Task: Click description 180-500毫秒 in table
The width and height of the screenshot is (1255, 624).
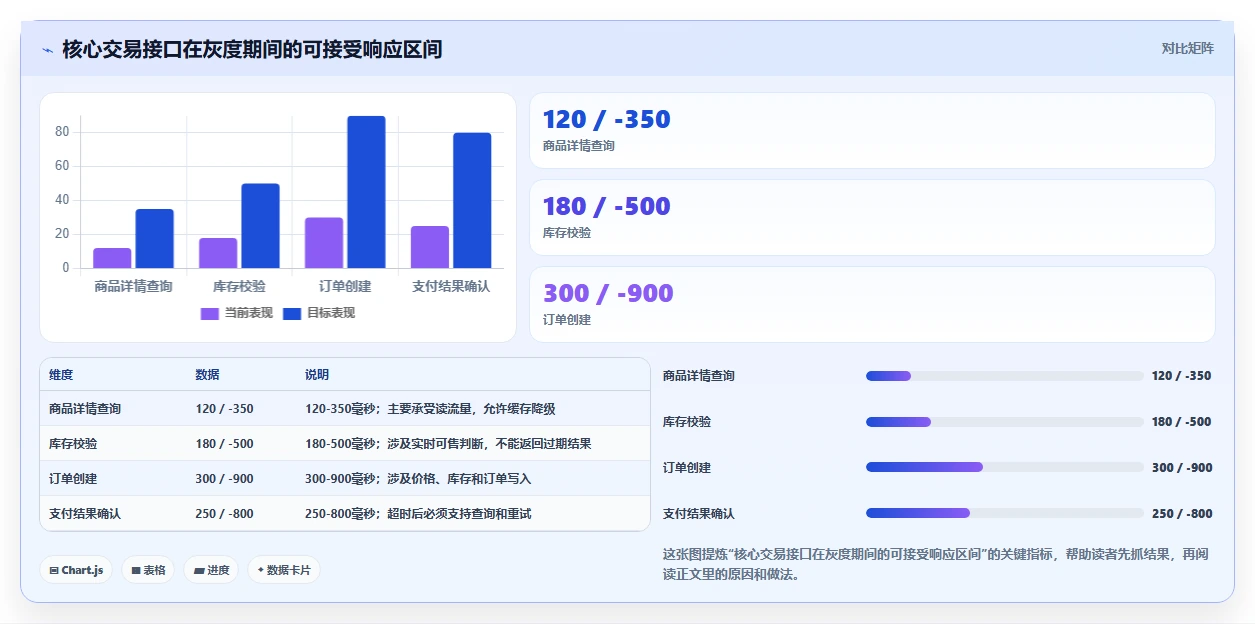Action: (448, 444)
